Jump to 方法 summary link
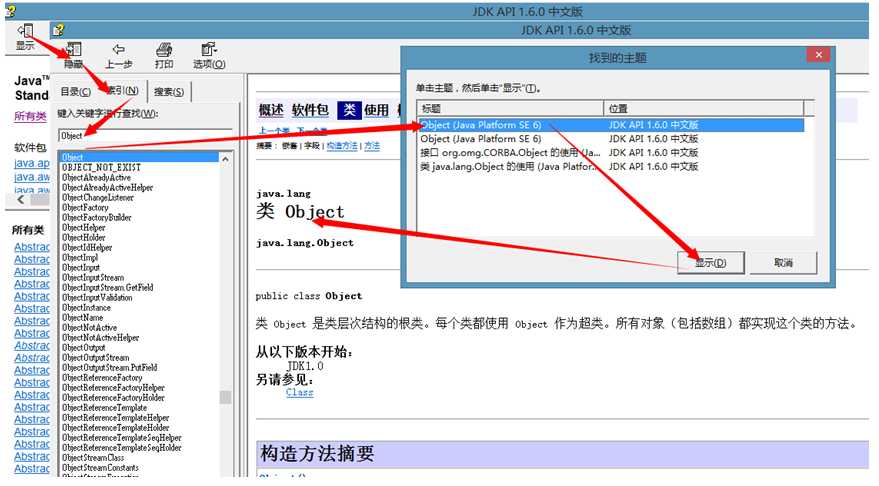 [372, 146]
